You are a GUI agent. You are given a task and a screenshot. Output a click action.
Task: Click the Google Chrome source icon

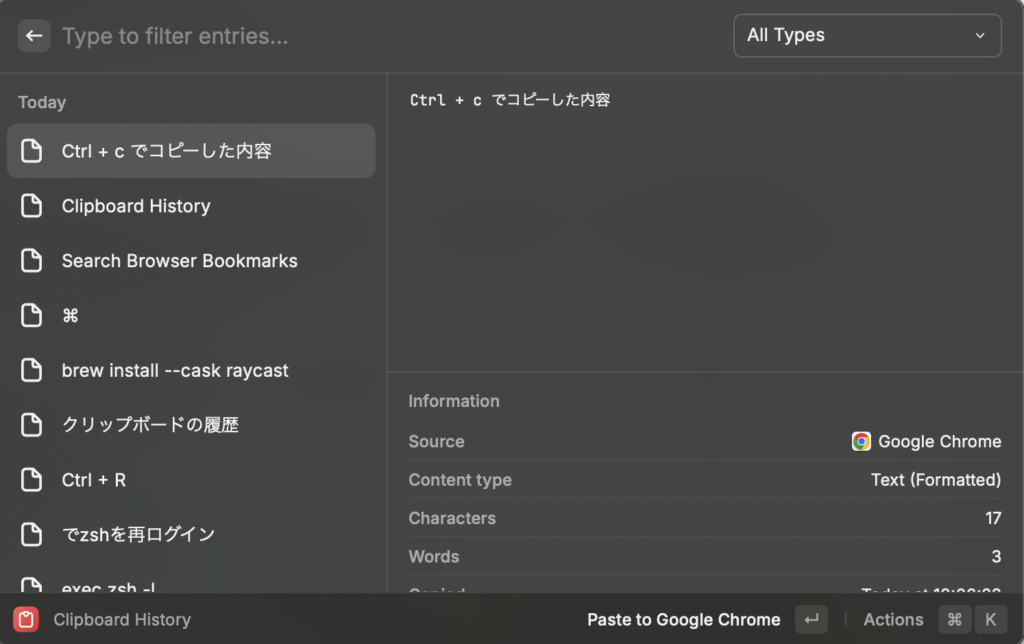pos(861,442)
